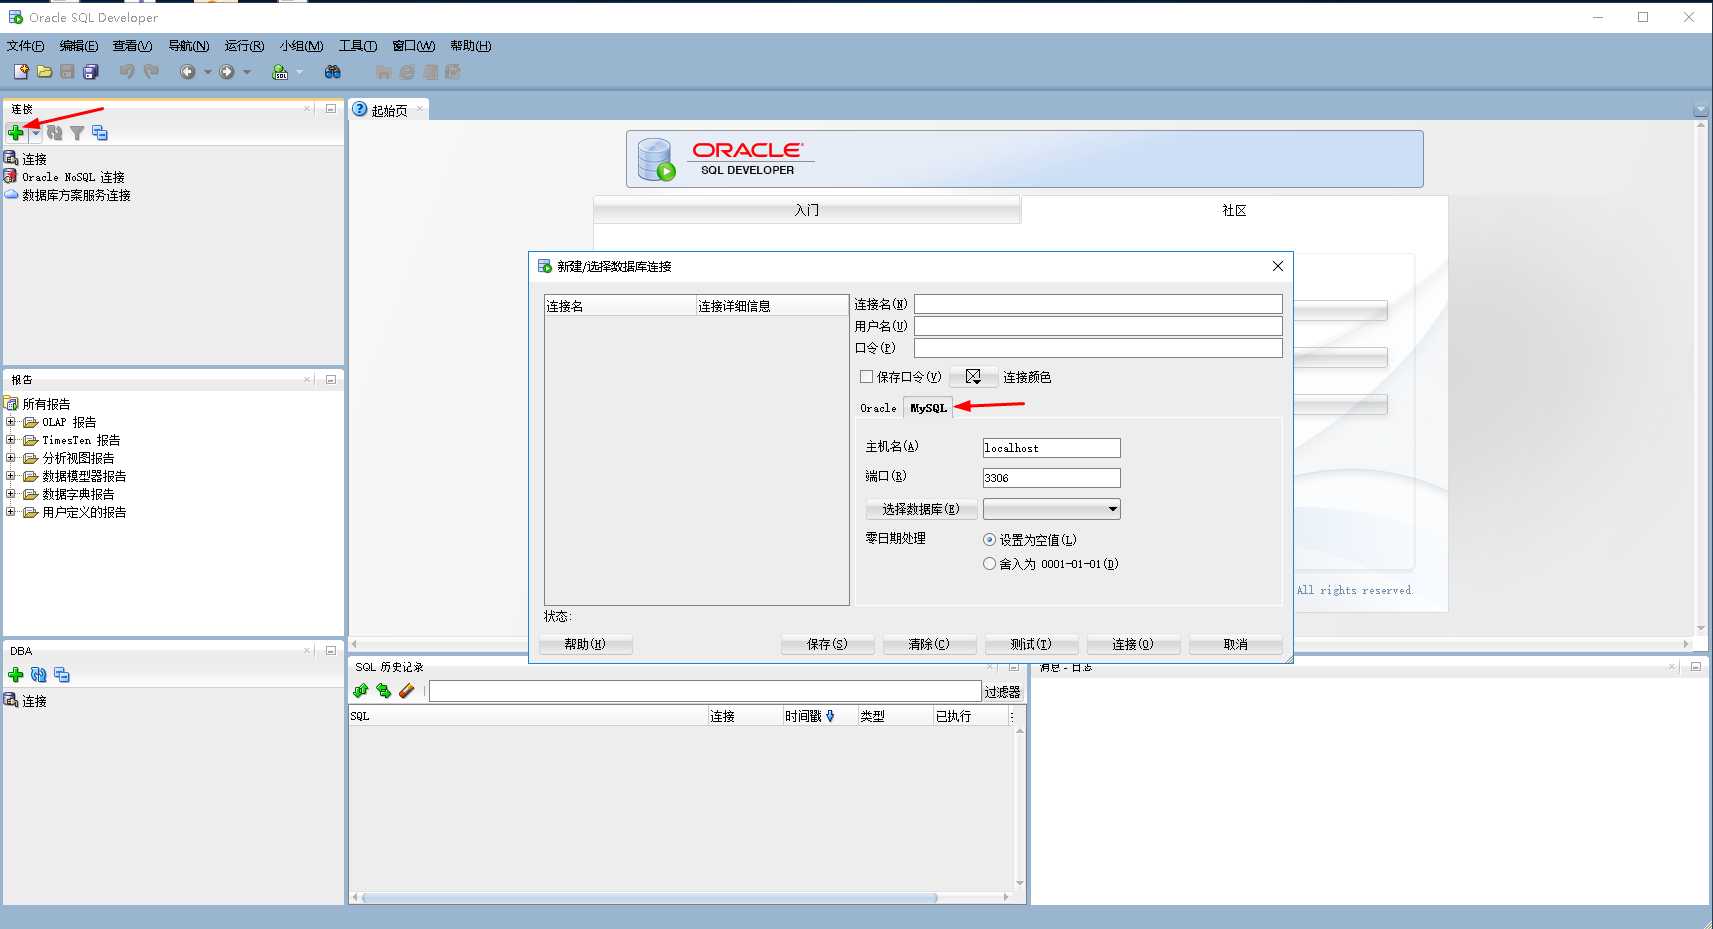This screenshot has height=929, width=1713.
Task: Expand the TimesTen reports folder
Action: coord(11,440)
